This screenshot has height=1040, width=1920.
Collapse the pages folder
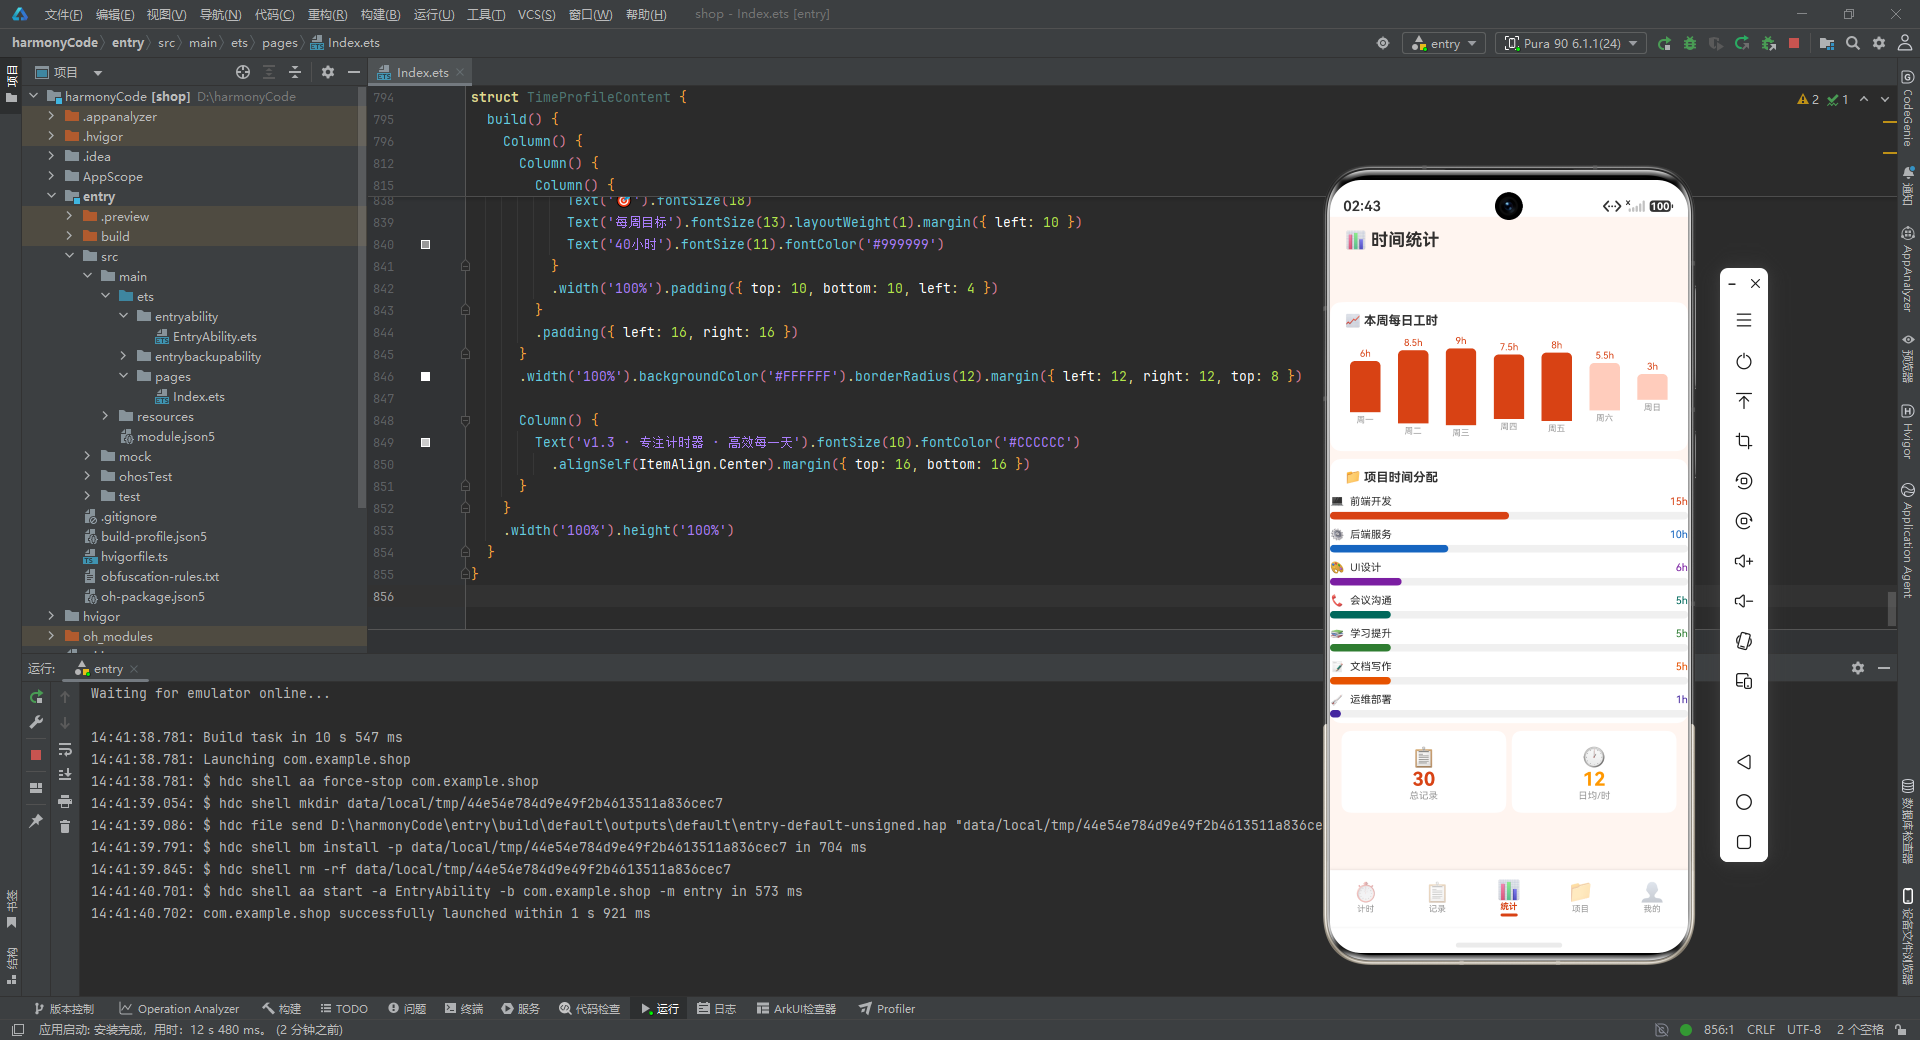(x=123, y=376)
